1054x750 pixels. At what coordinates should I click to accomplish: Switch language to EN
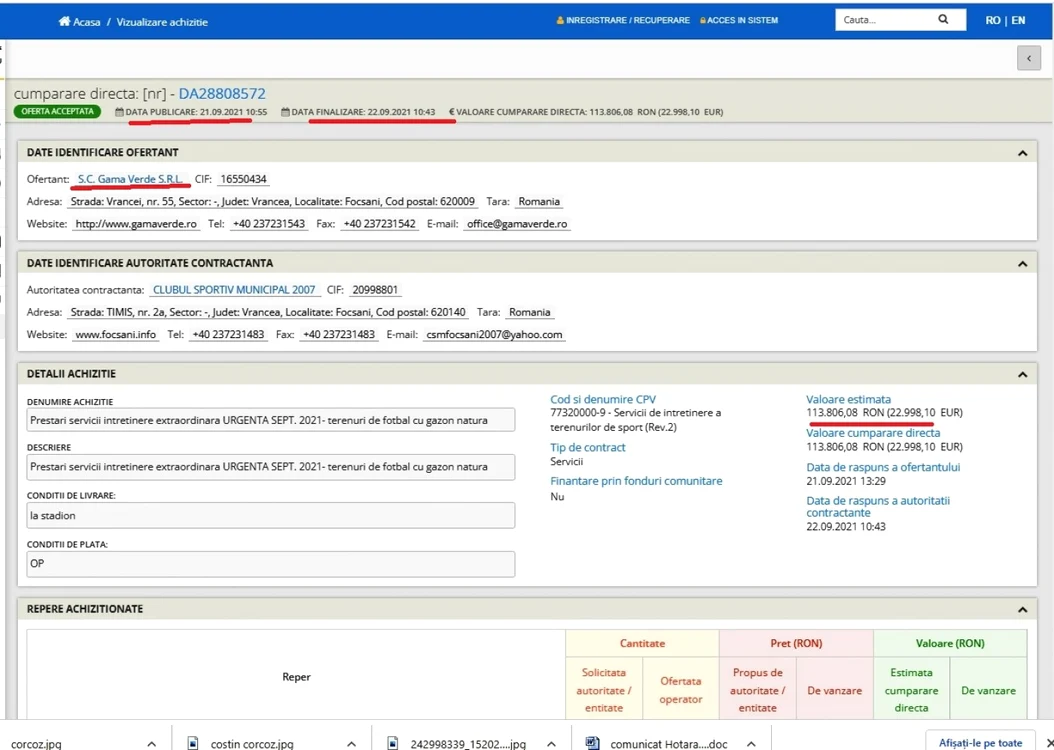(1018, 20)
